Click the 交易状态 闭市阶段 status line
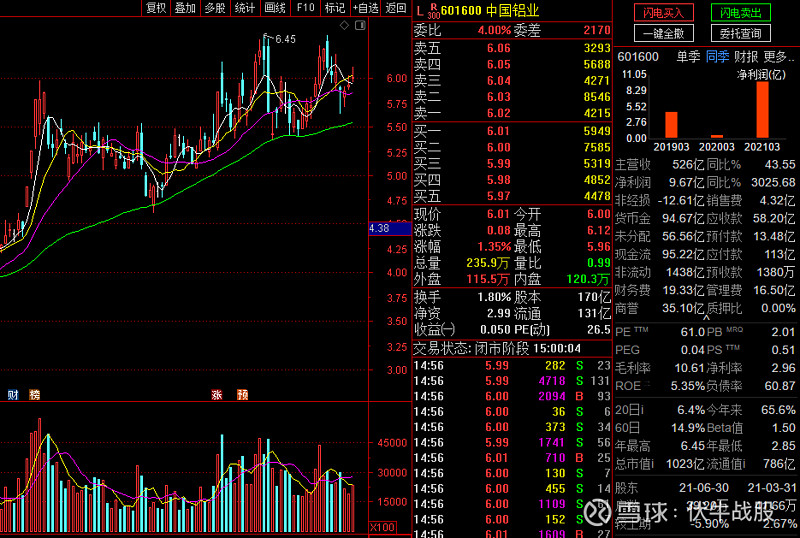The image size is (800, 538). (x=497, y=349)
